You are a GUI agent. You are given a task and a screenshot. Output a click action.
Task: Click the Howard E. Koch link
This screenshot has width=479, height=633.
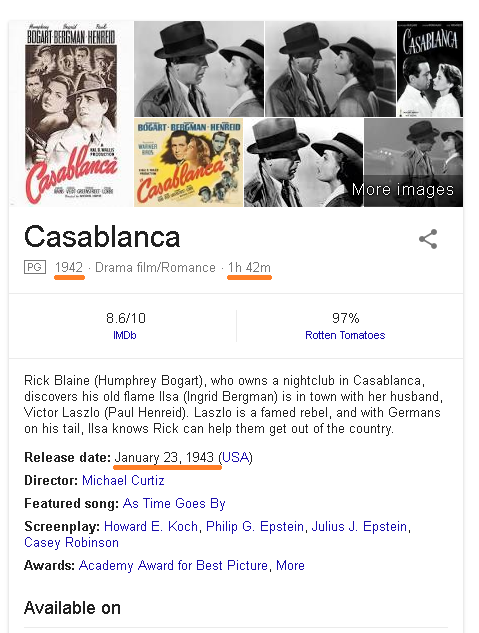coord(151,526)
